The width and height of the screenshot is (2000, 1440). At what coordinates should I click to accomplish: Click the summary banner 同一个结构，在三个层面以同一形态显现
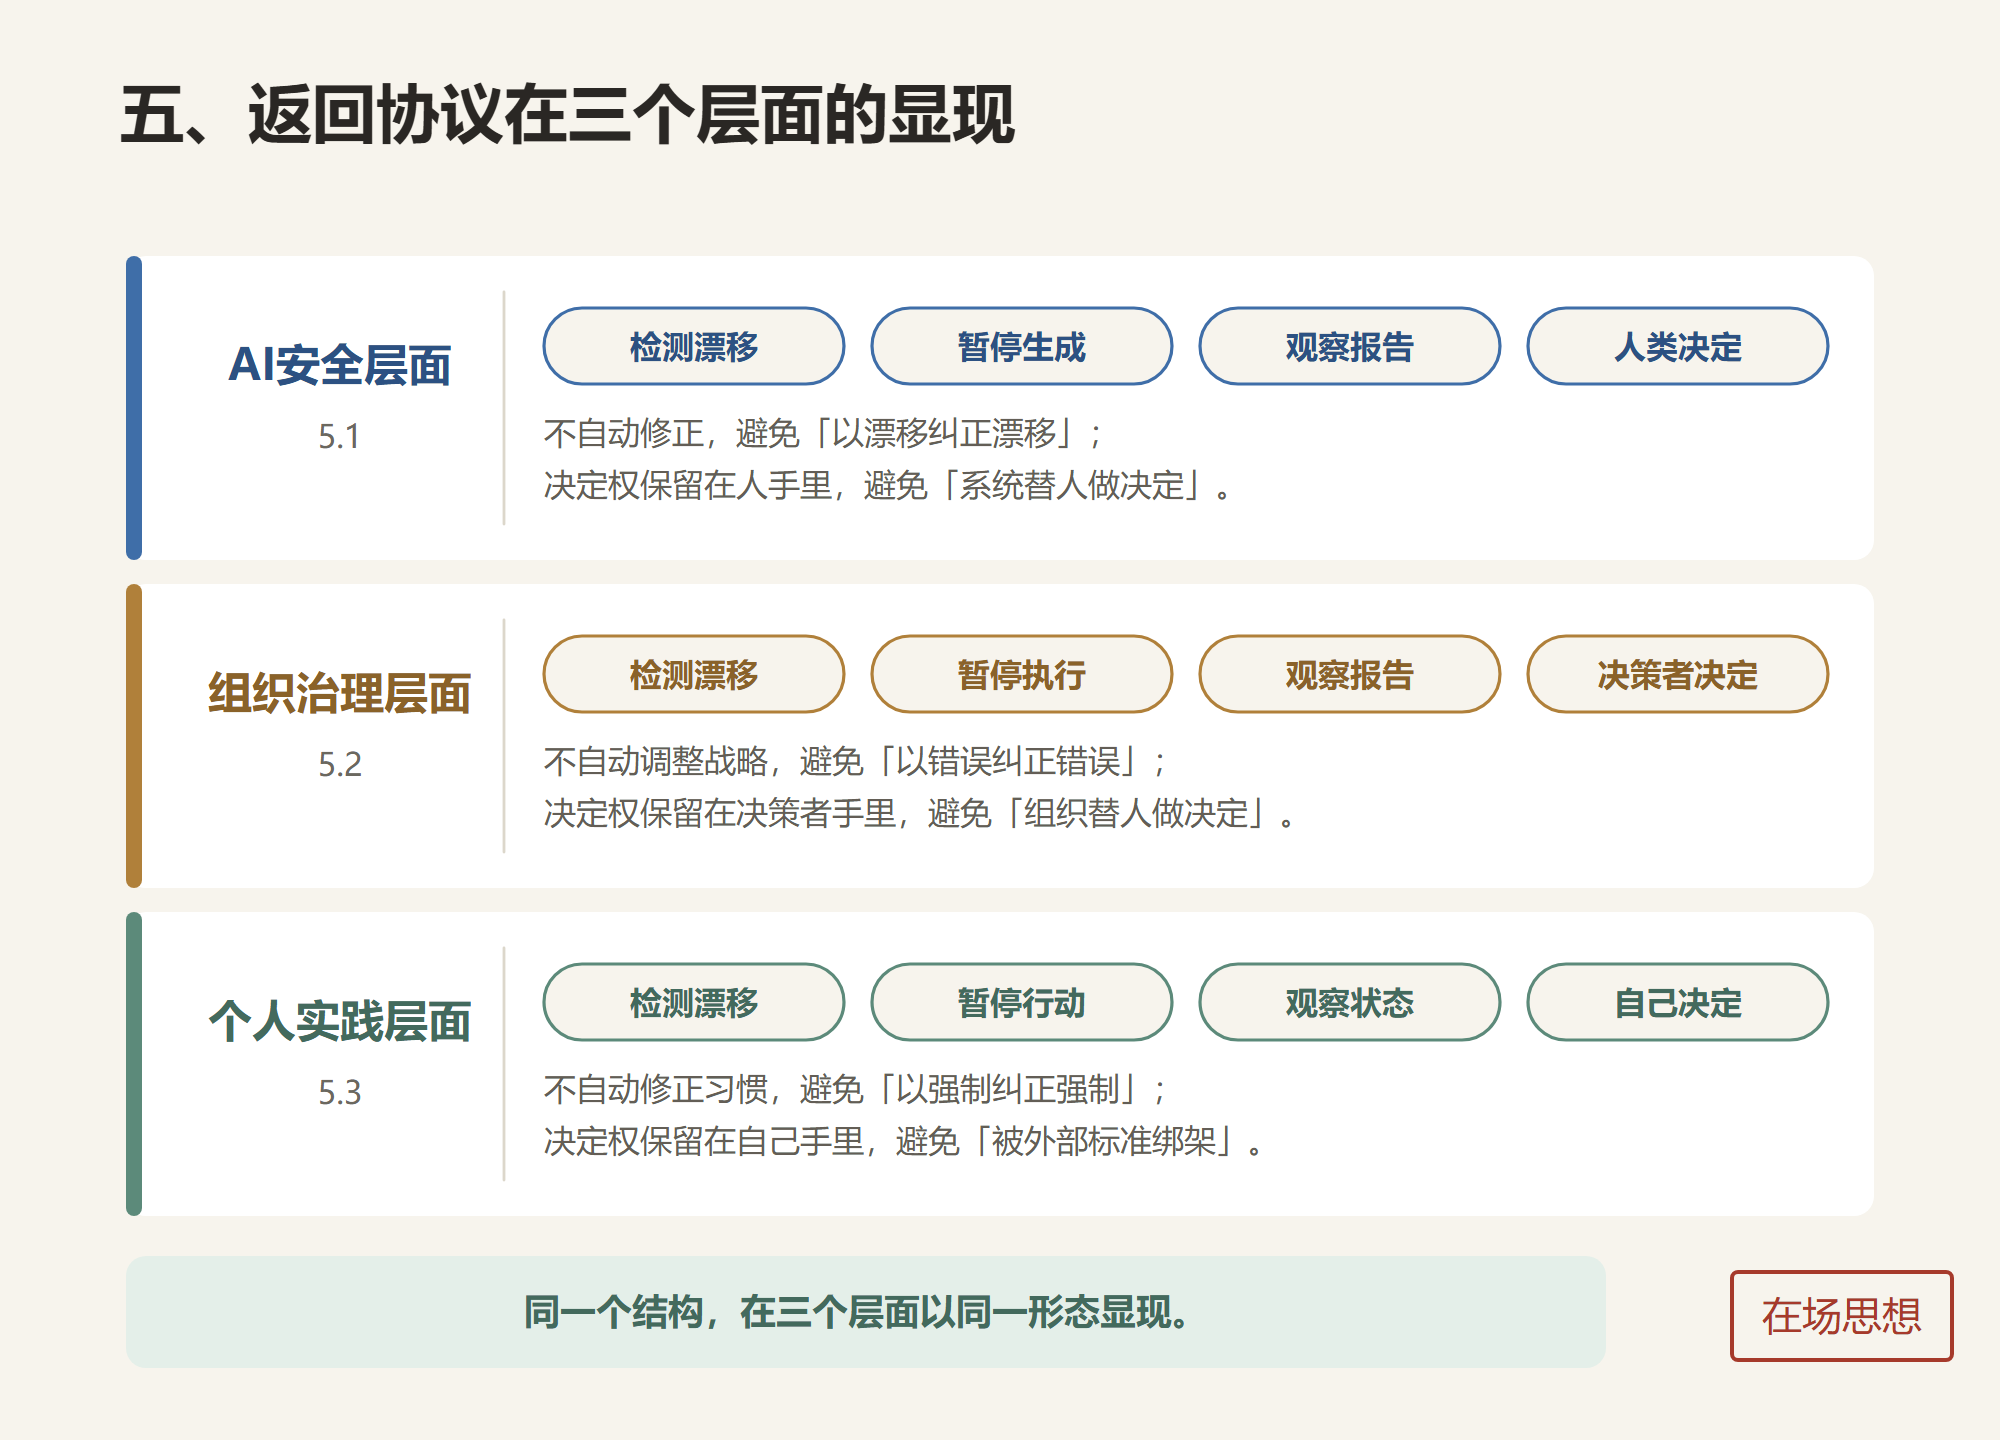click(x=866, y=1312)
